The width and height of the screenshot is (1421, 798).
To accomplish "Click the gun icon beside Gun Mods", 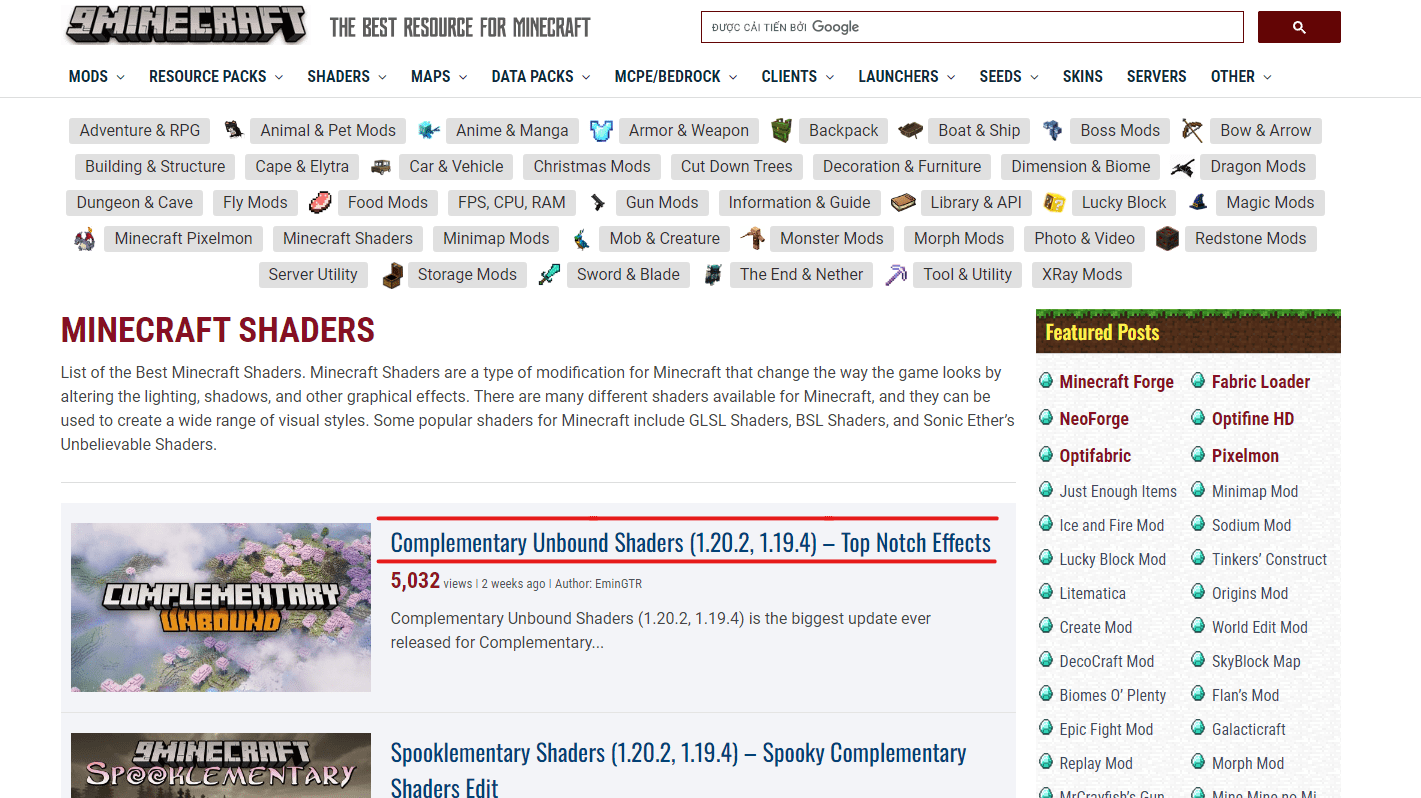I will [598, 202].
